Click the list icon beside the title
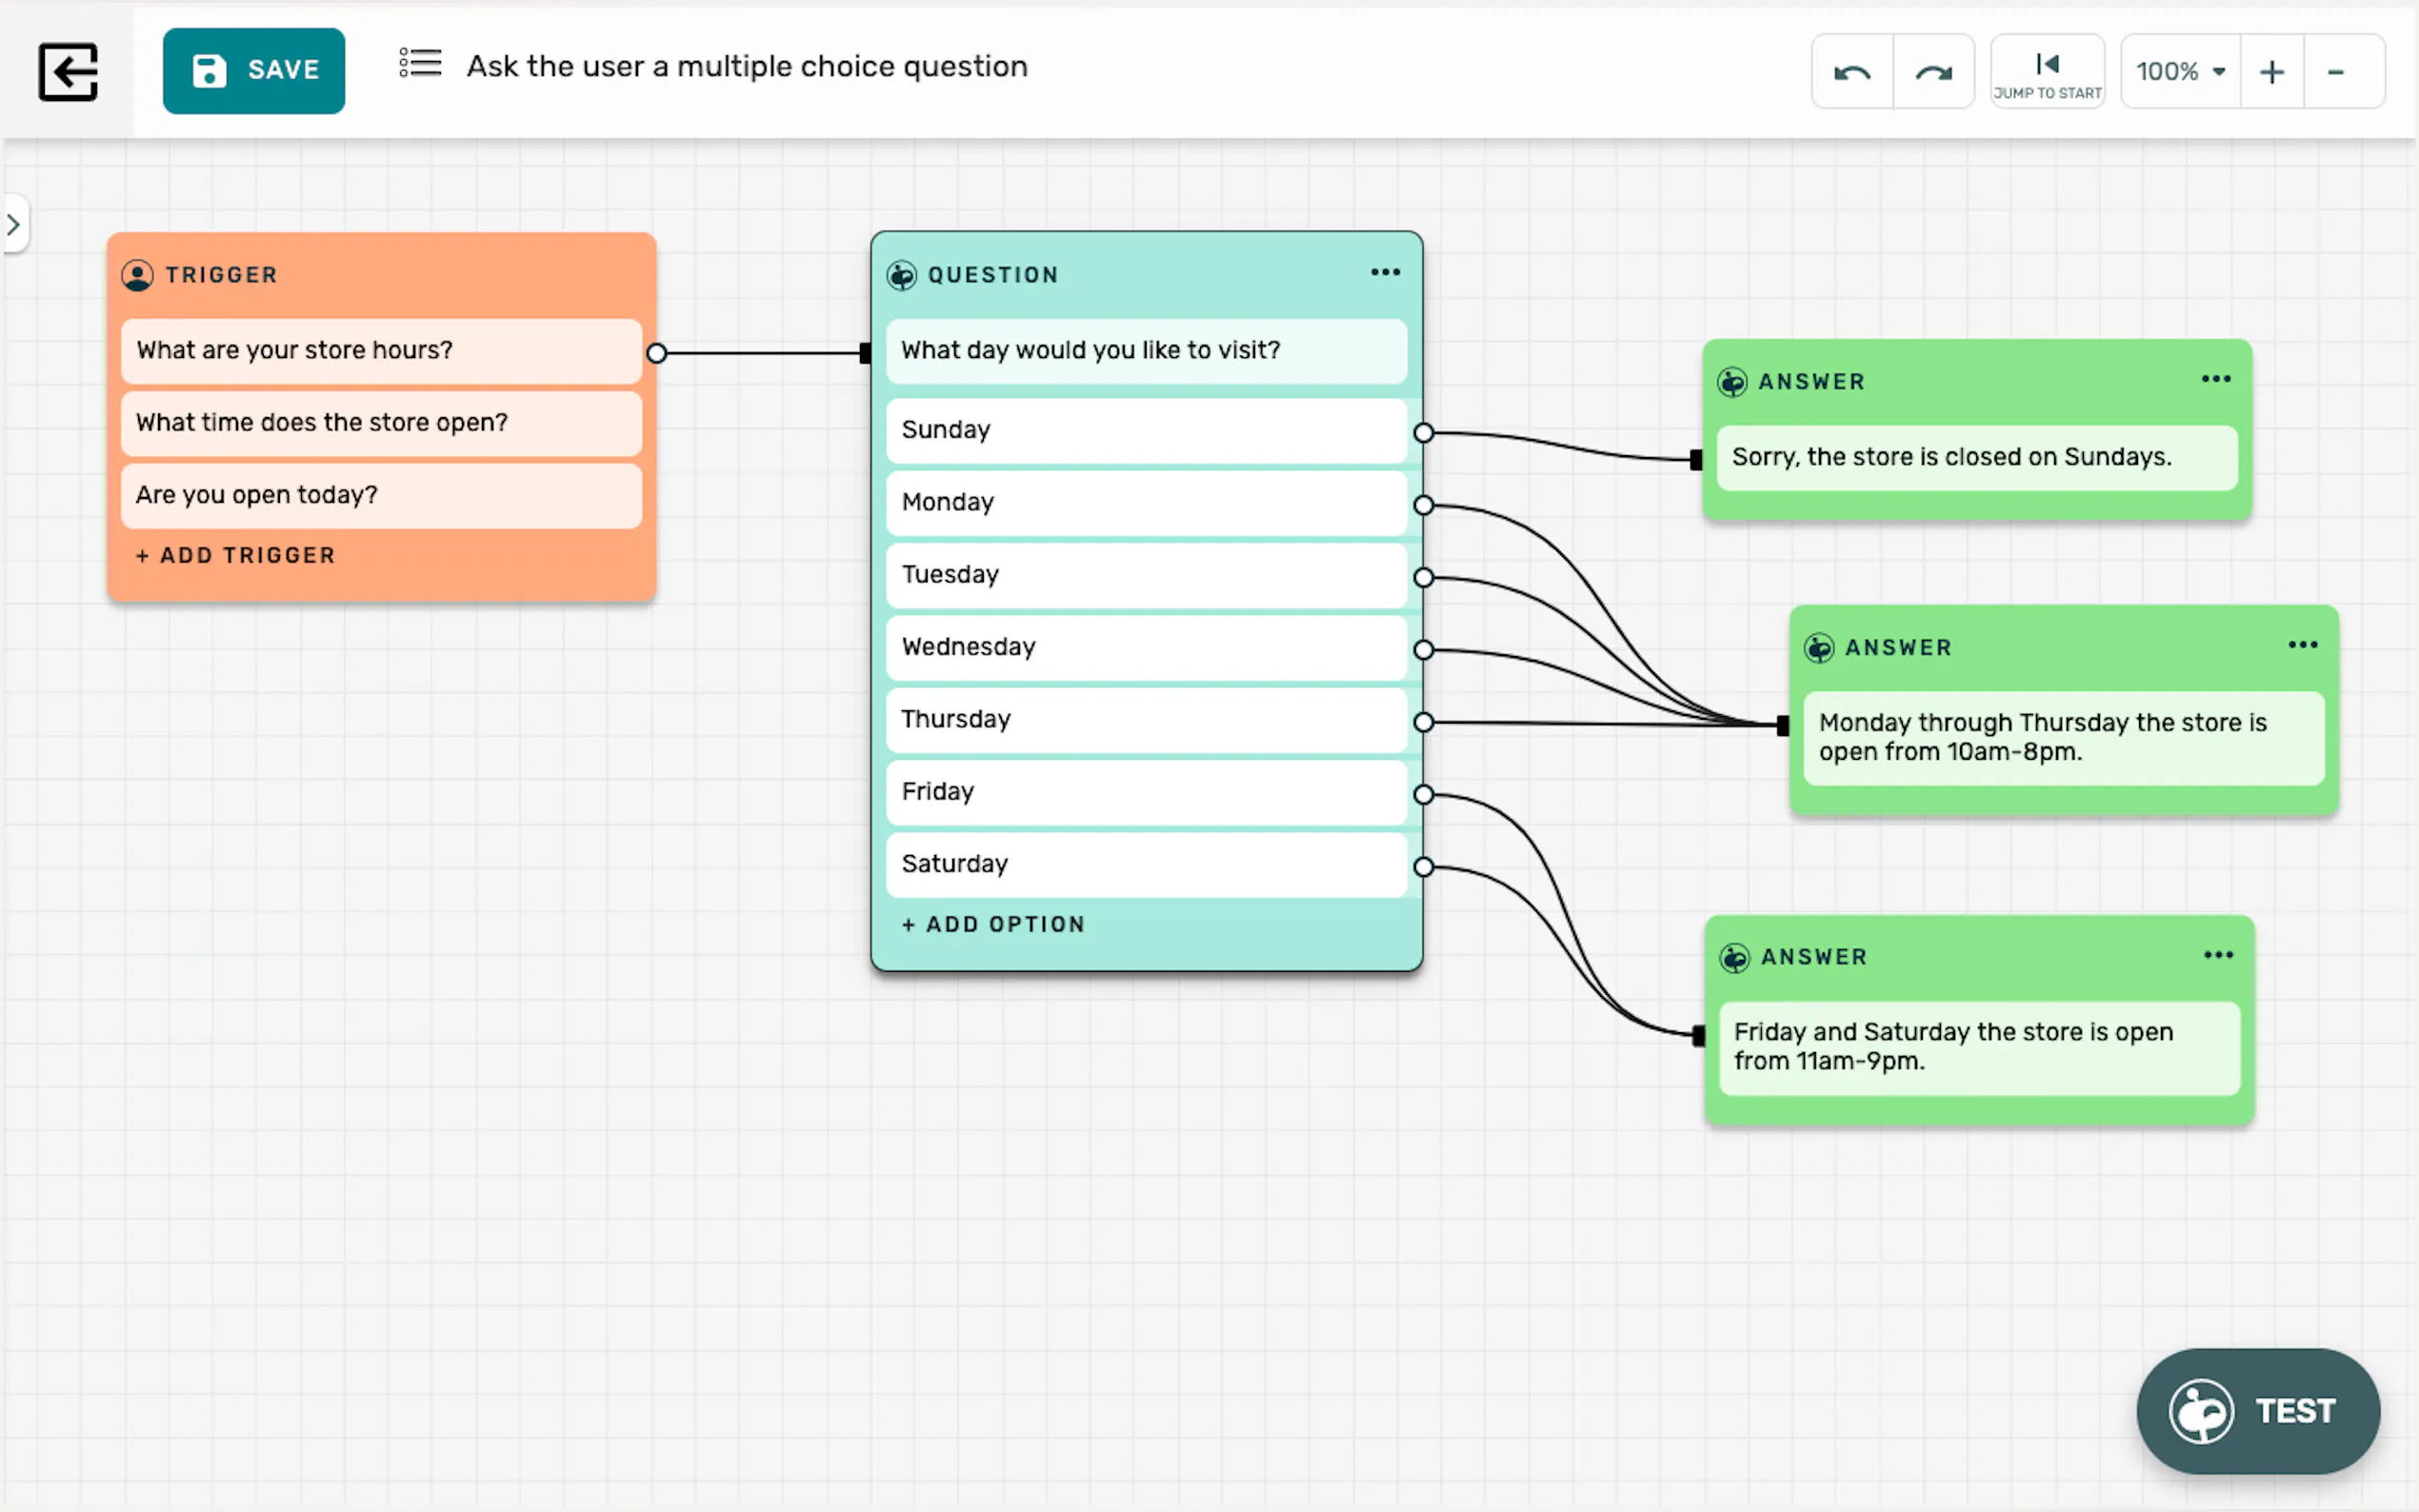 click(420, 64)
